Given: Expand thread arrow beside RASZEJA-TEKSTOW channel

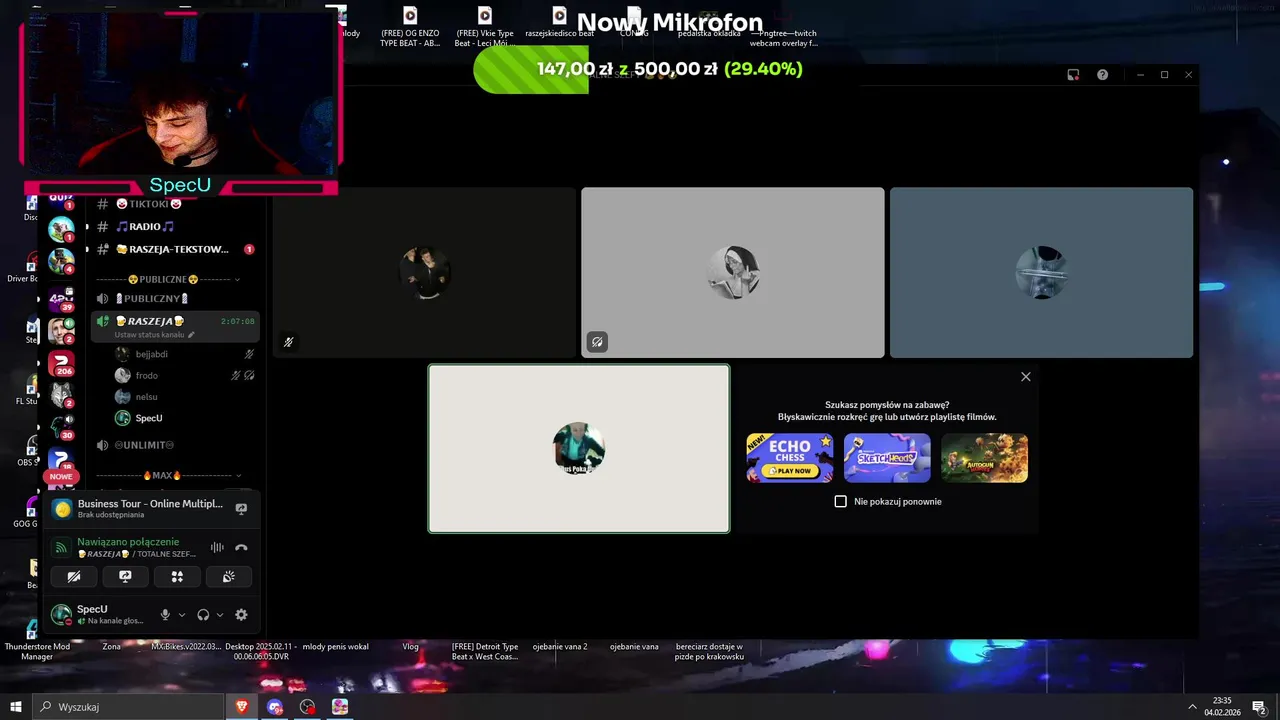Looking at the screenshot, I should click(x=87, y=249).
